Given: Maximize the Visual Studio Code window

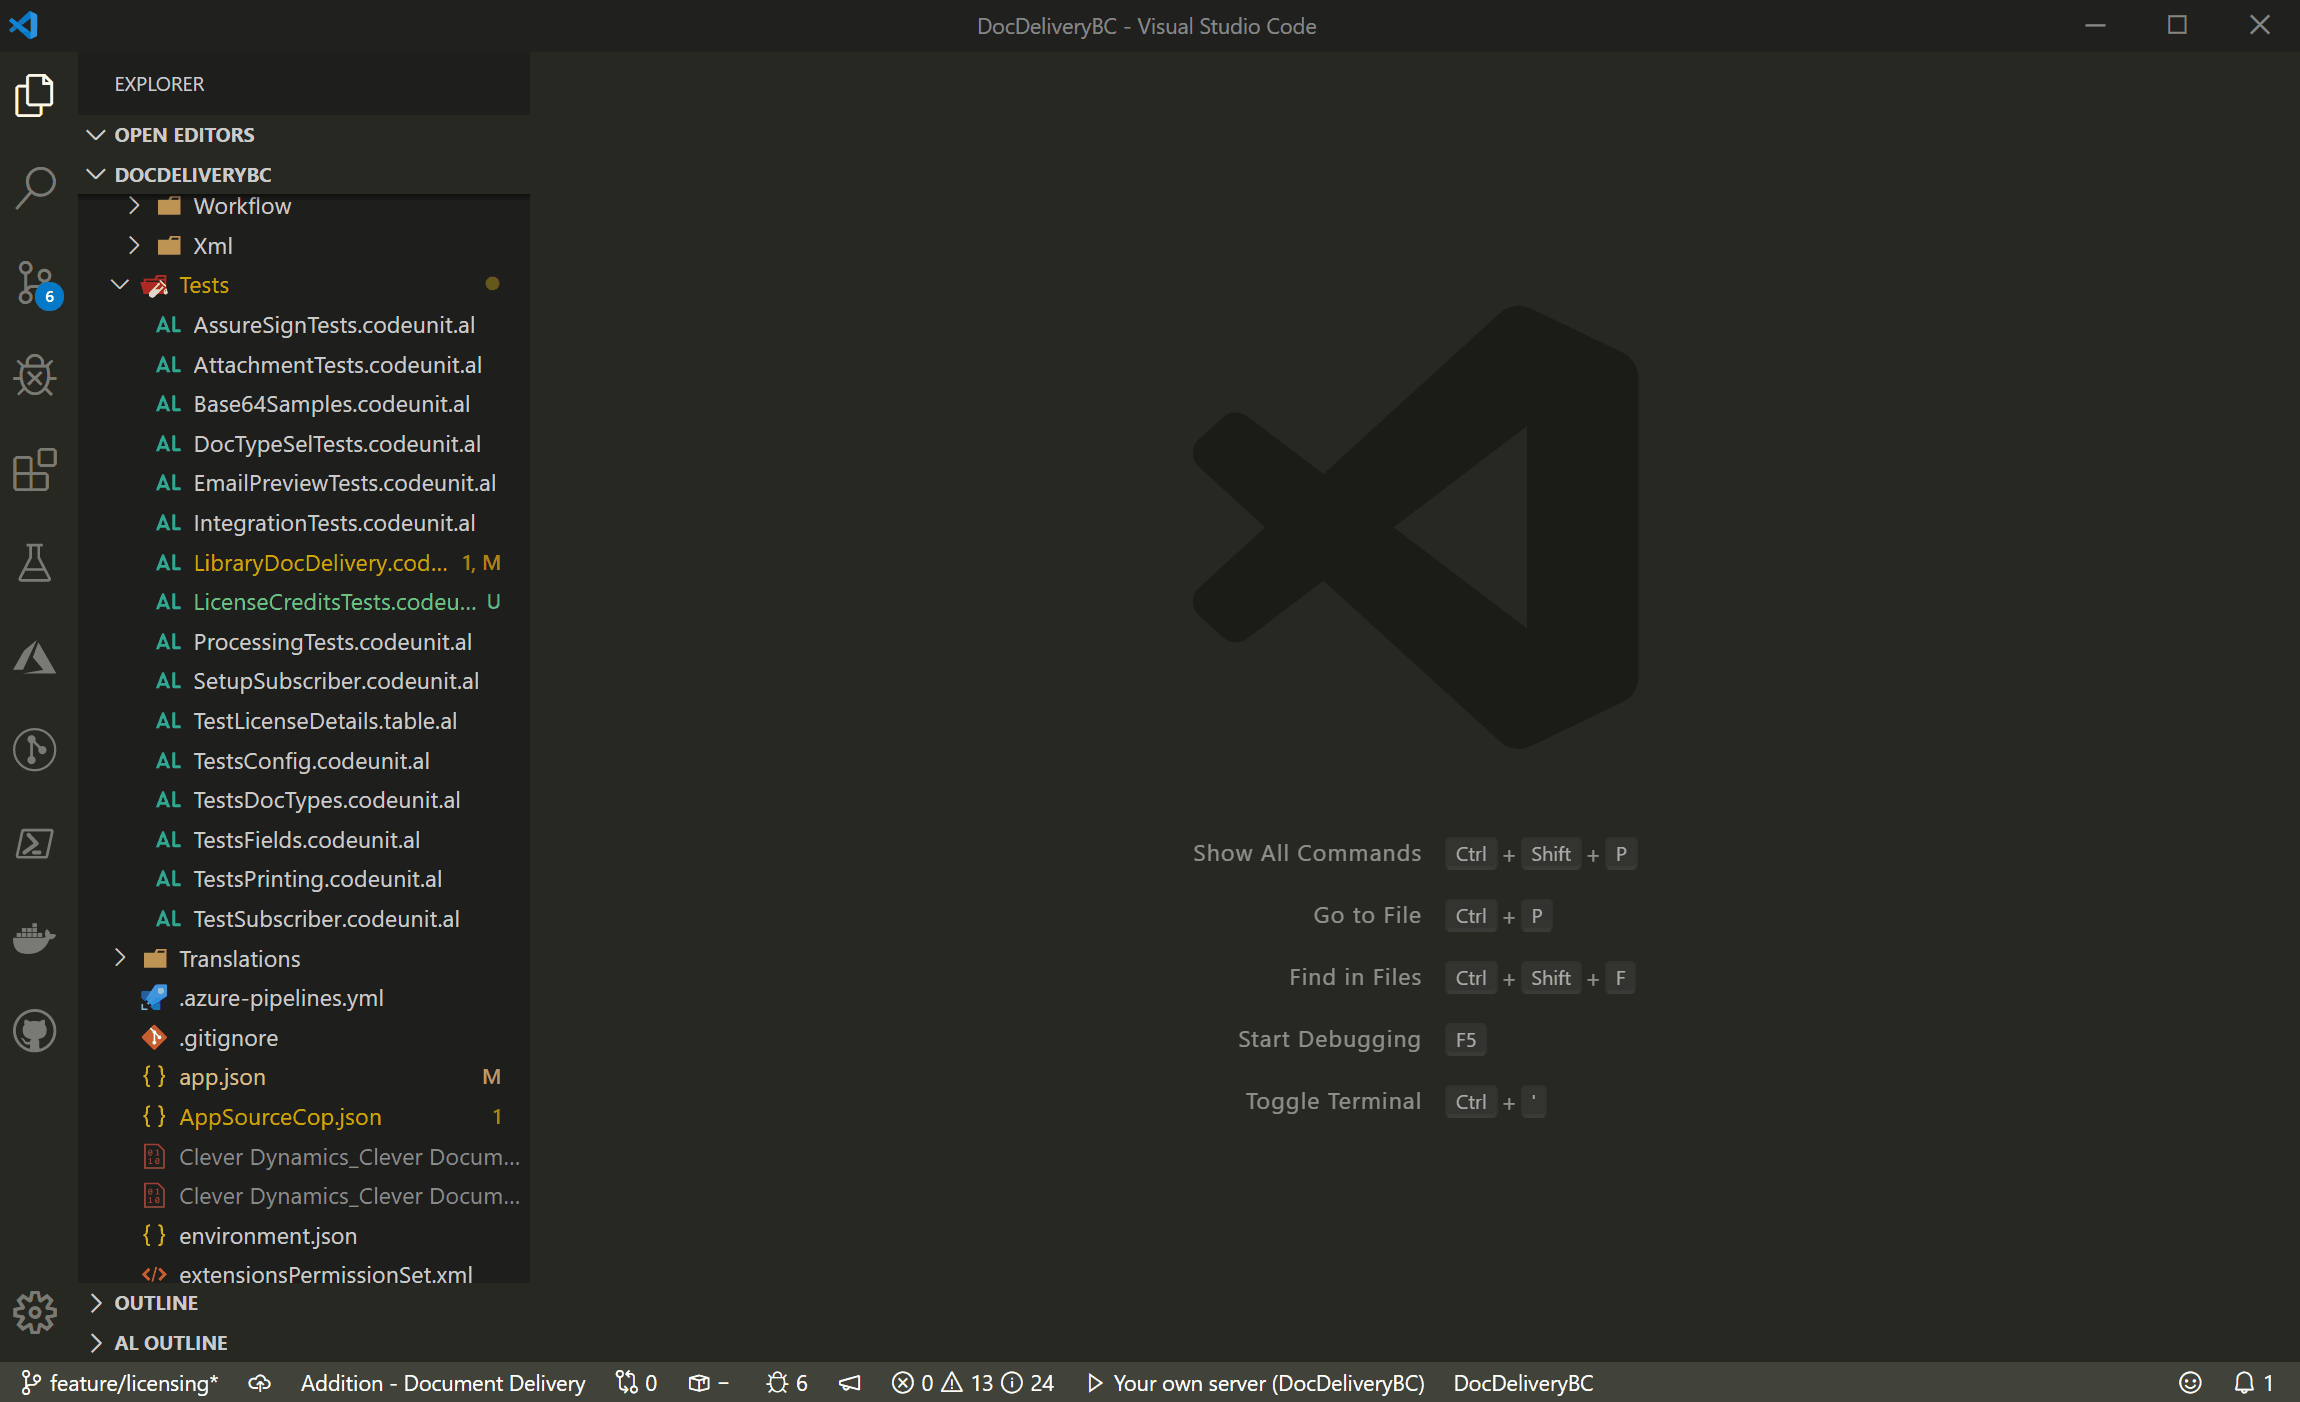Looking at the screenshot, I should click(2177, 25).
